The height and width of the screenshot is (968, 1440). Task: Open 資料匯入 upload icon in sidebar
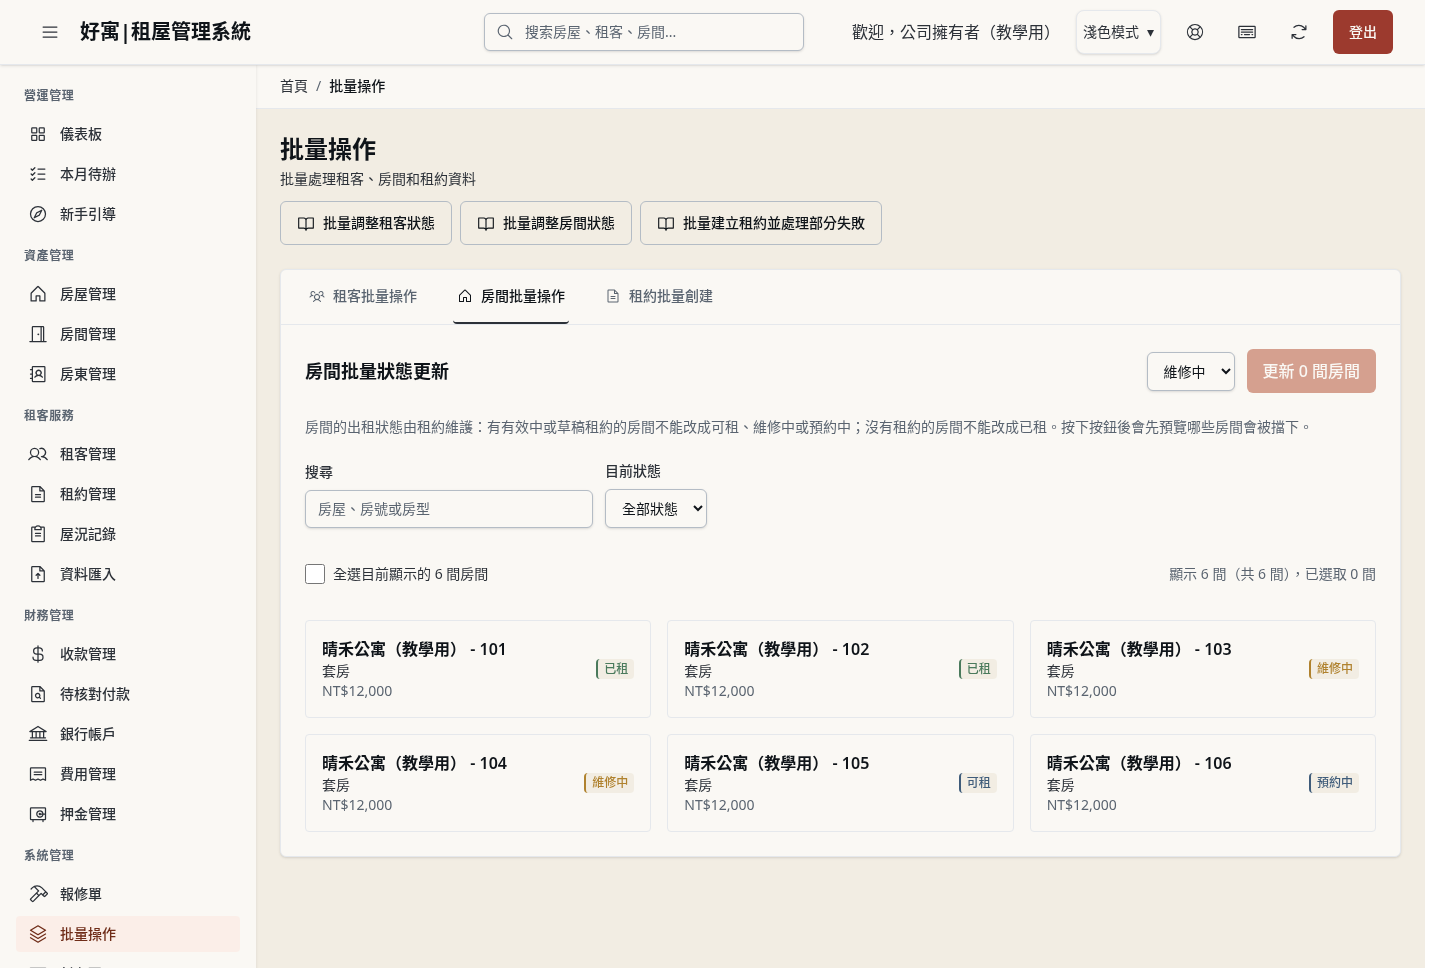(38, 574)
